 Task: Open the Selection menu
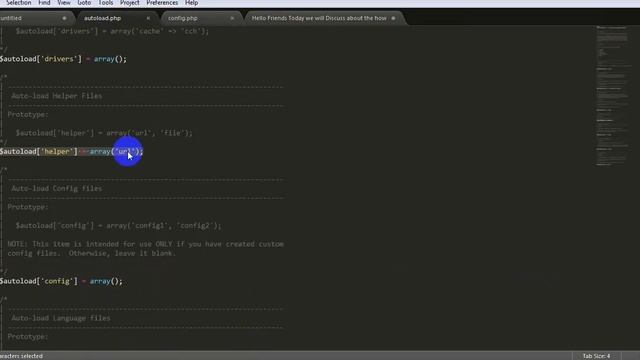pos(18,3)
